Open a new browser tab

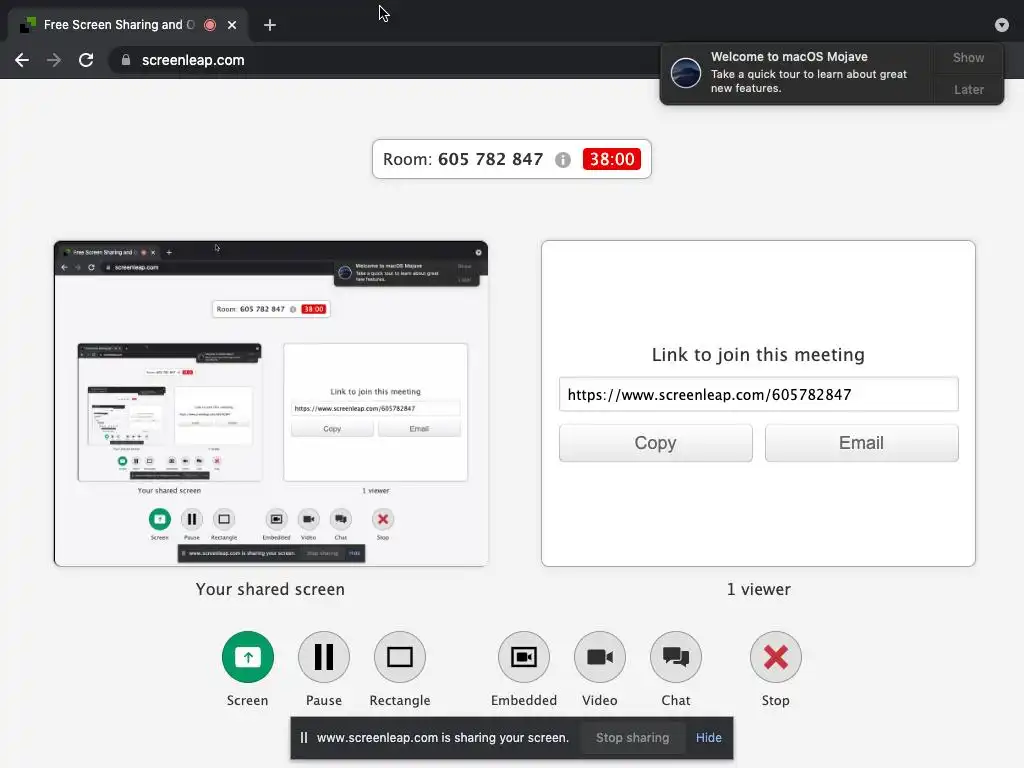[x=270, y=25]
